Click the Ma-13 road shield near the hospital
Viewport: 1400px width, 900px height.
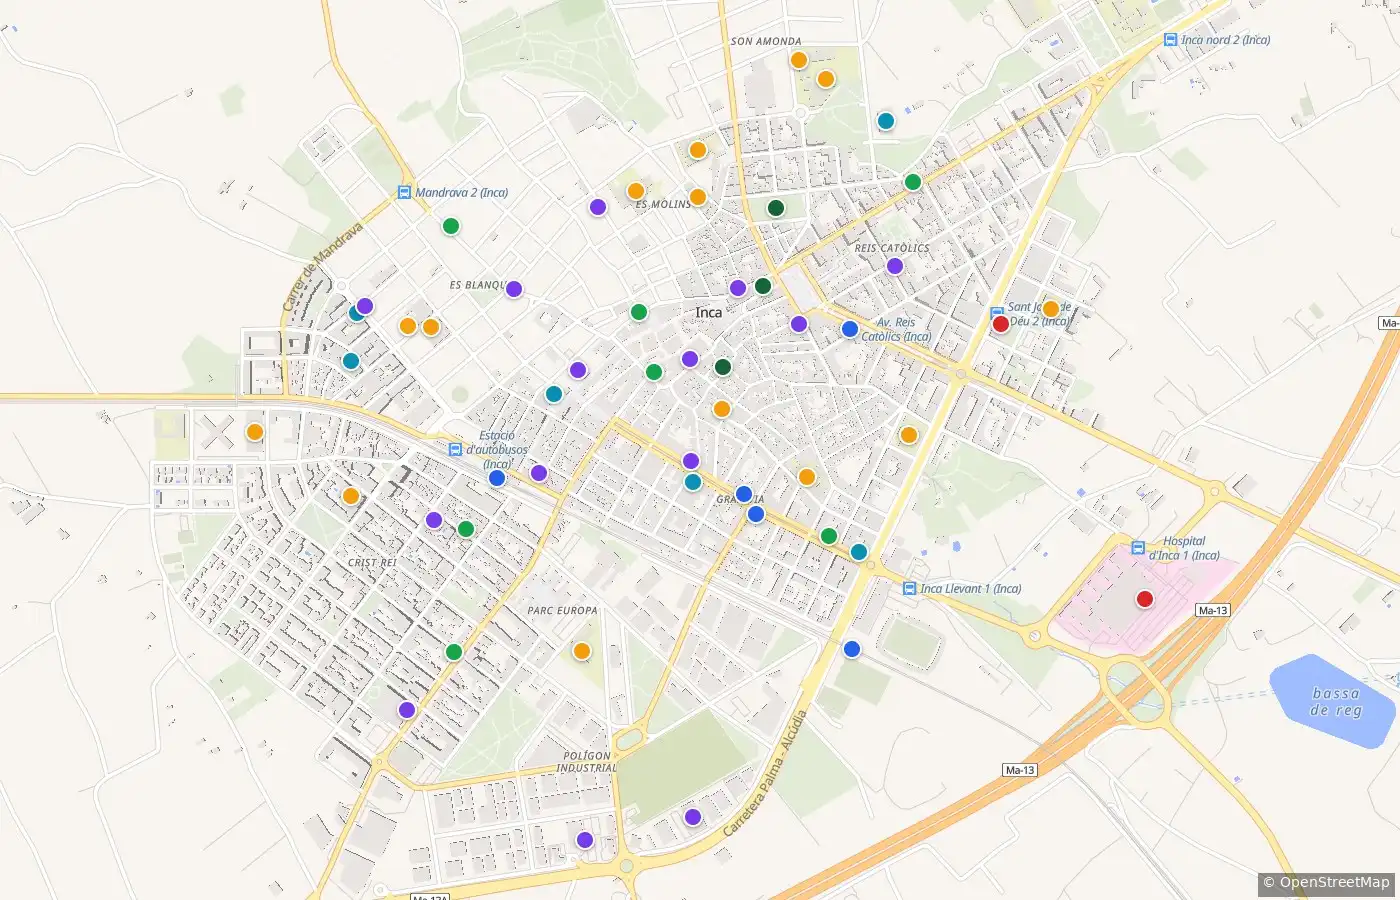(1212, 610)
